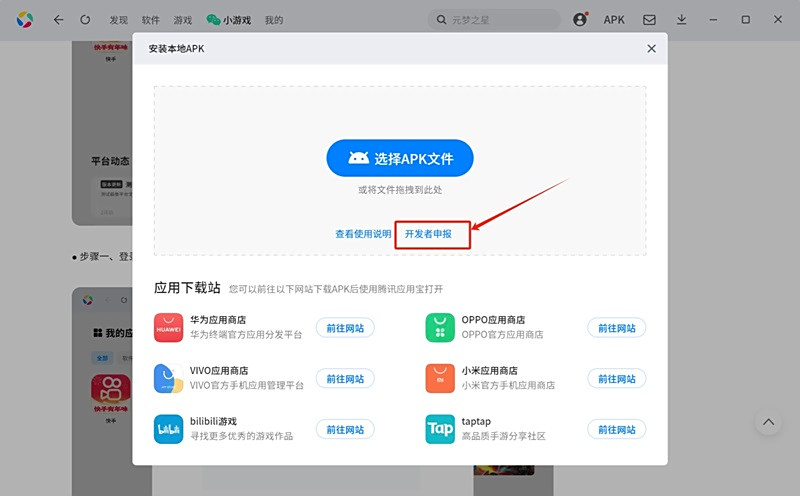Click the Kuaishou app icon in the background page
800x496 pixels.
(111, 394)
